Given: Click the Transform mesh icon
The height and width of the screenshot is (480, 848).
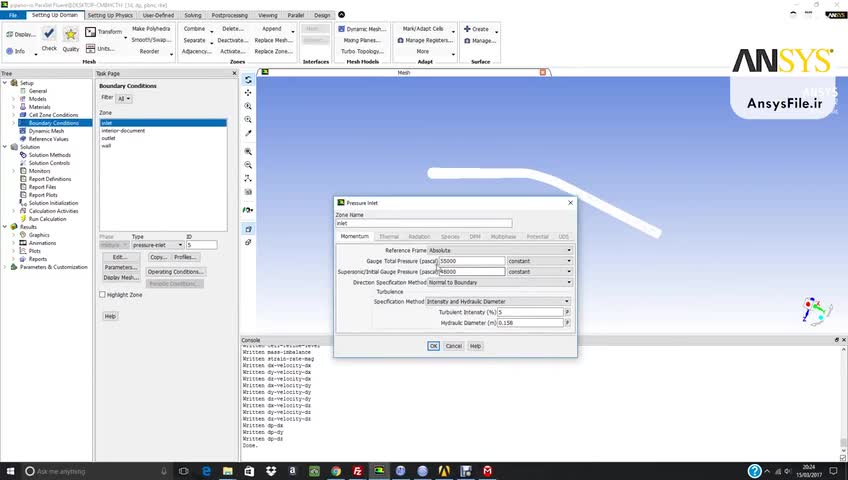Looking at the screenshot, I should (x=91, y=32).
